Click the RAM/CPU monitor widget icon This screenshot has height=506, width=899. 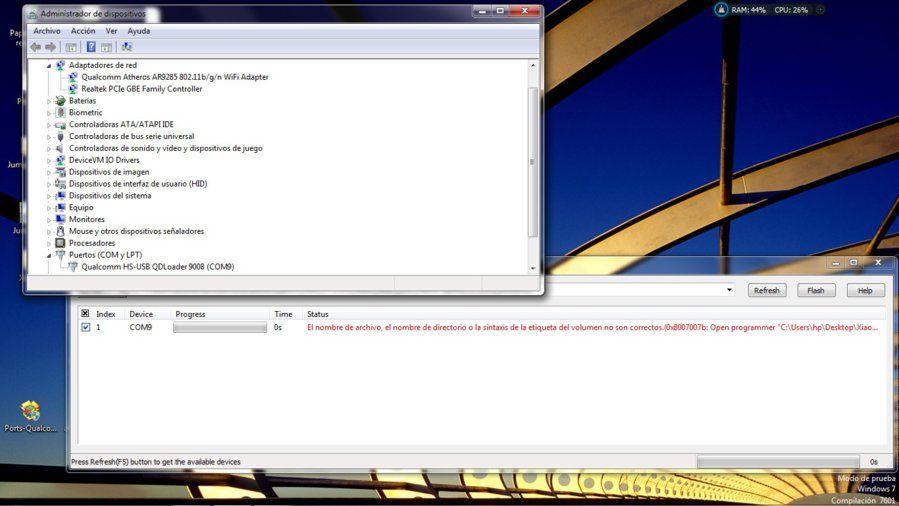click(721, 9)
